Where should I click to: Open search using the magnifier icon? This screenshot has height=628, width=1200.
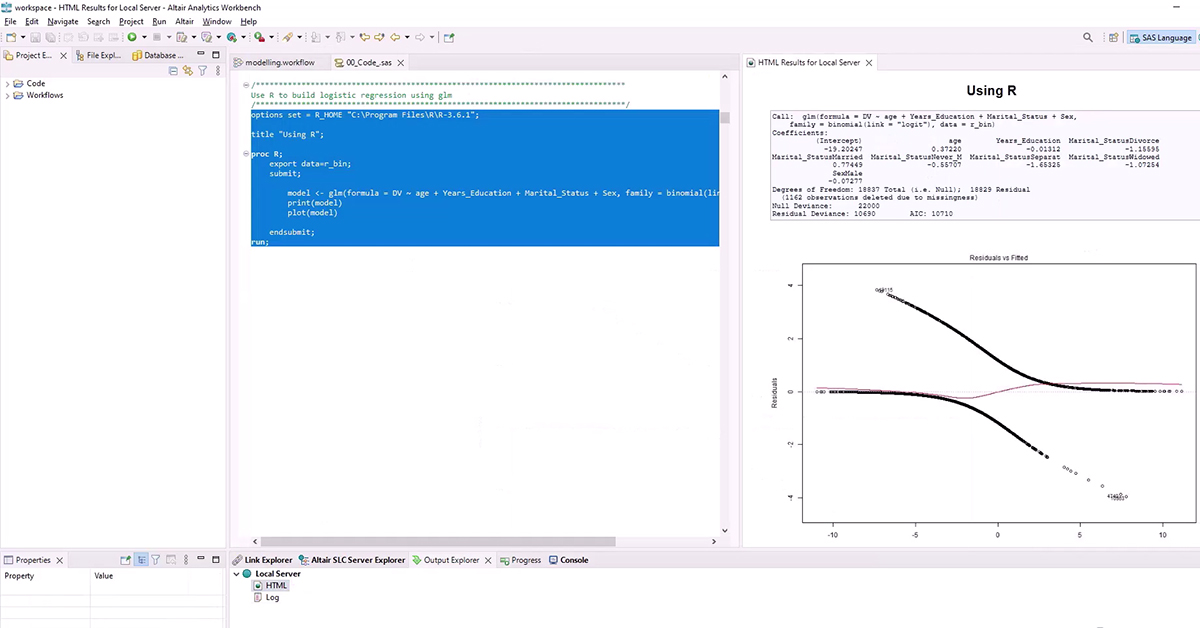pos(1088,36)
